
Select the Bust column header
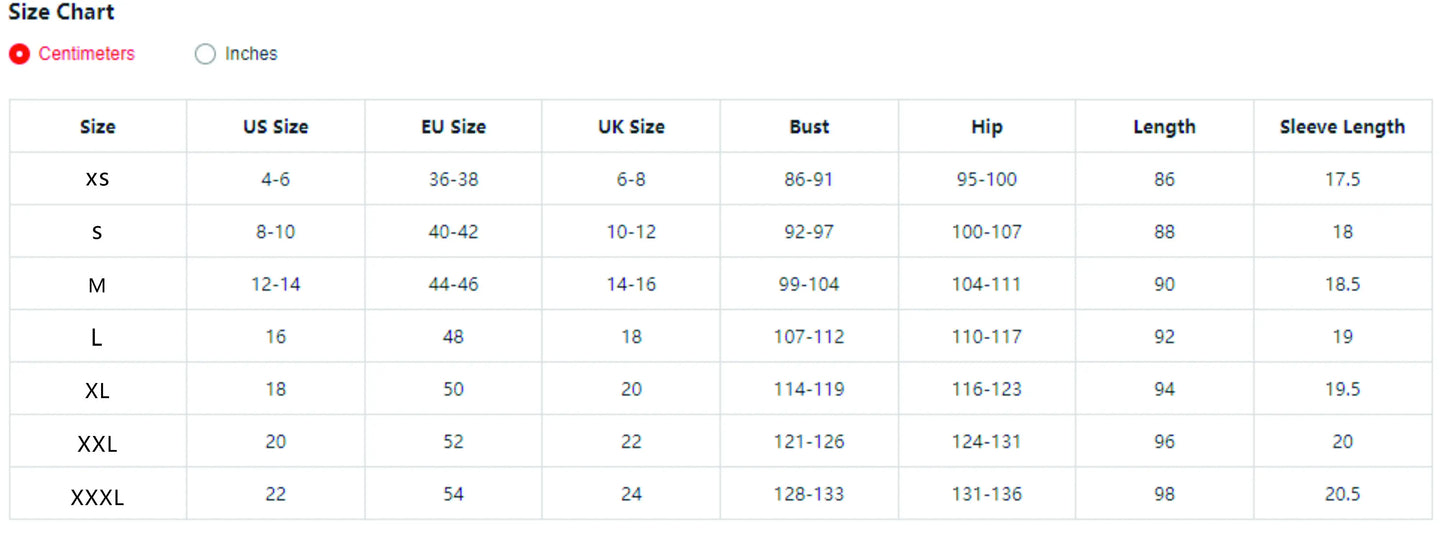[809, 127]
